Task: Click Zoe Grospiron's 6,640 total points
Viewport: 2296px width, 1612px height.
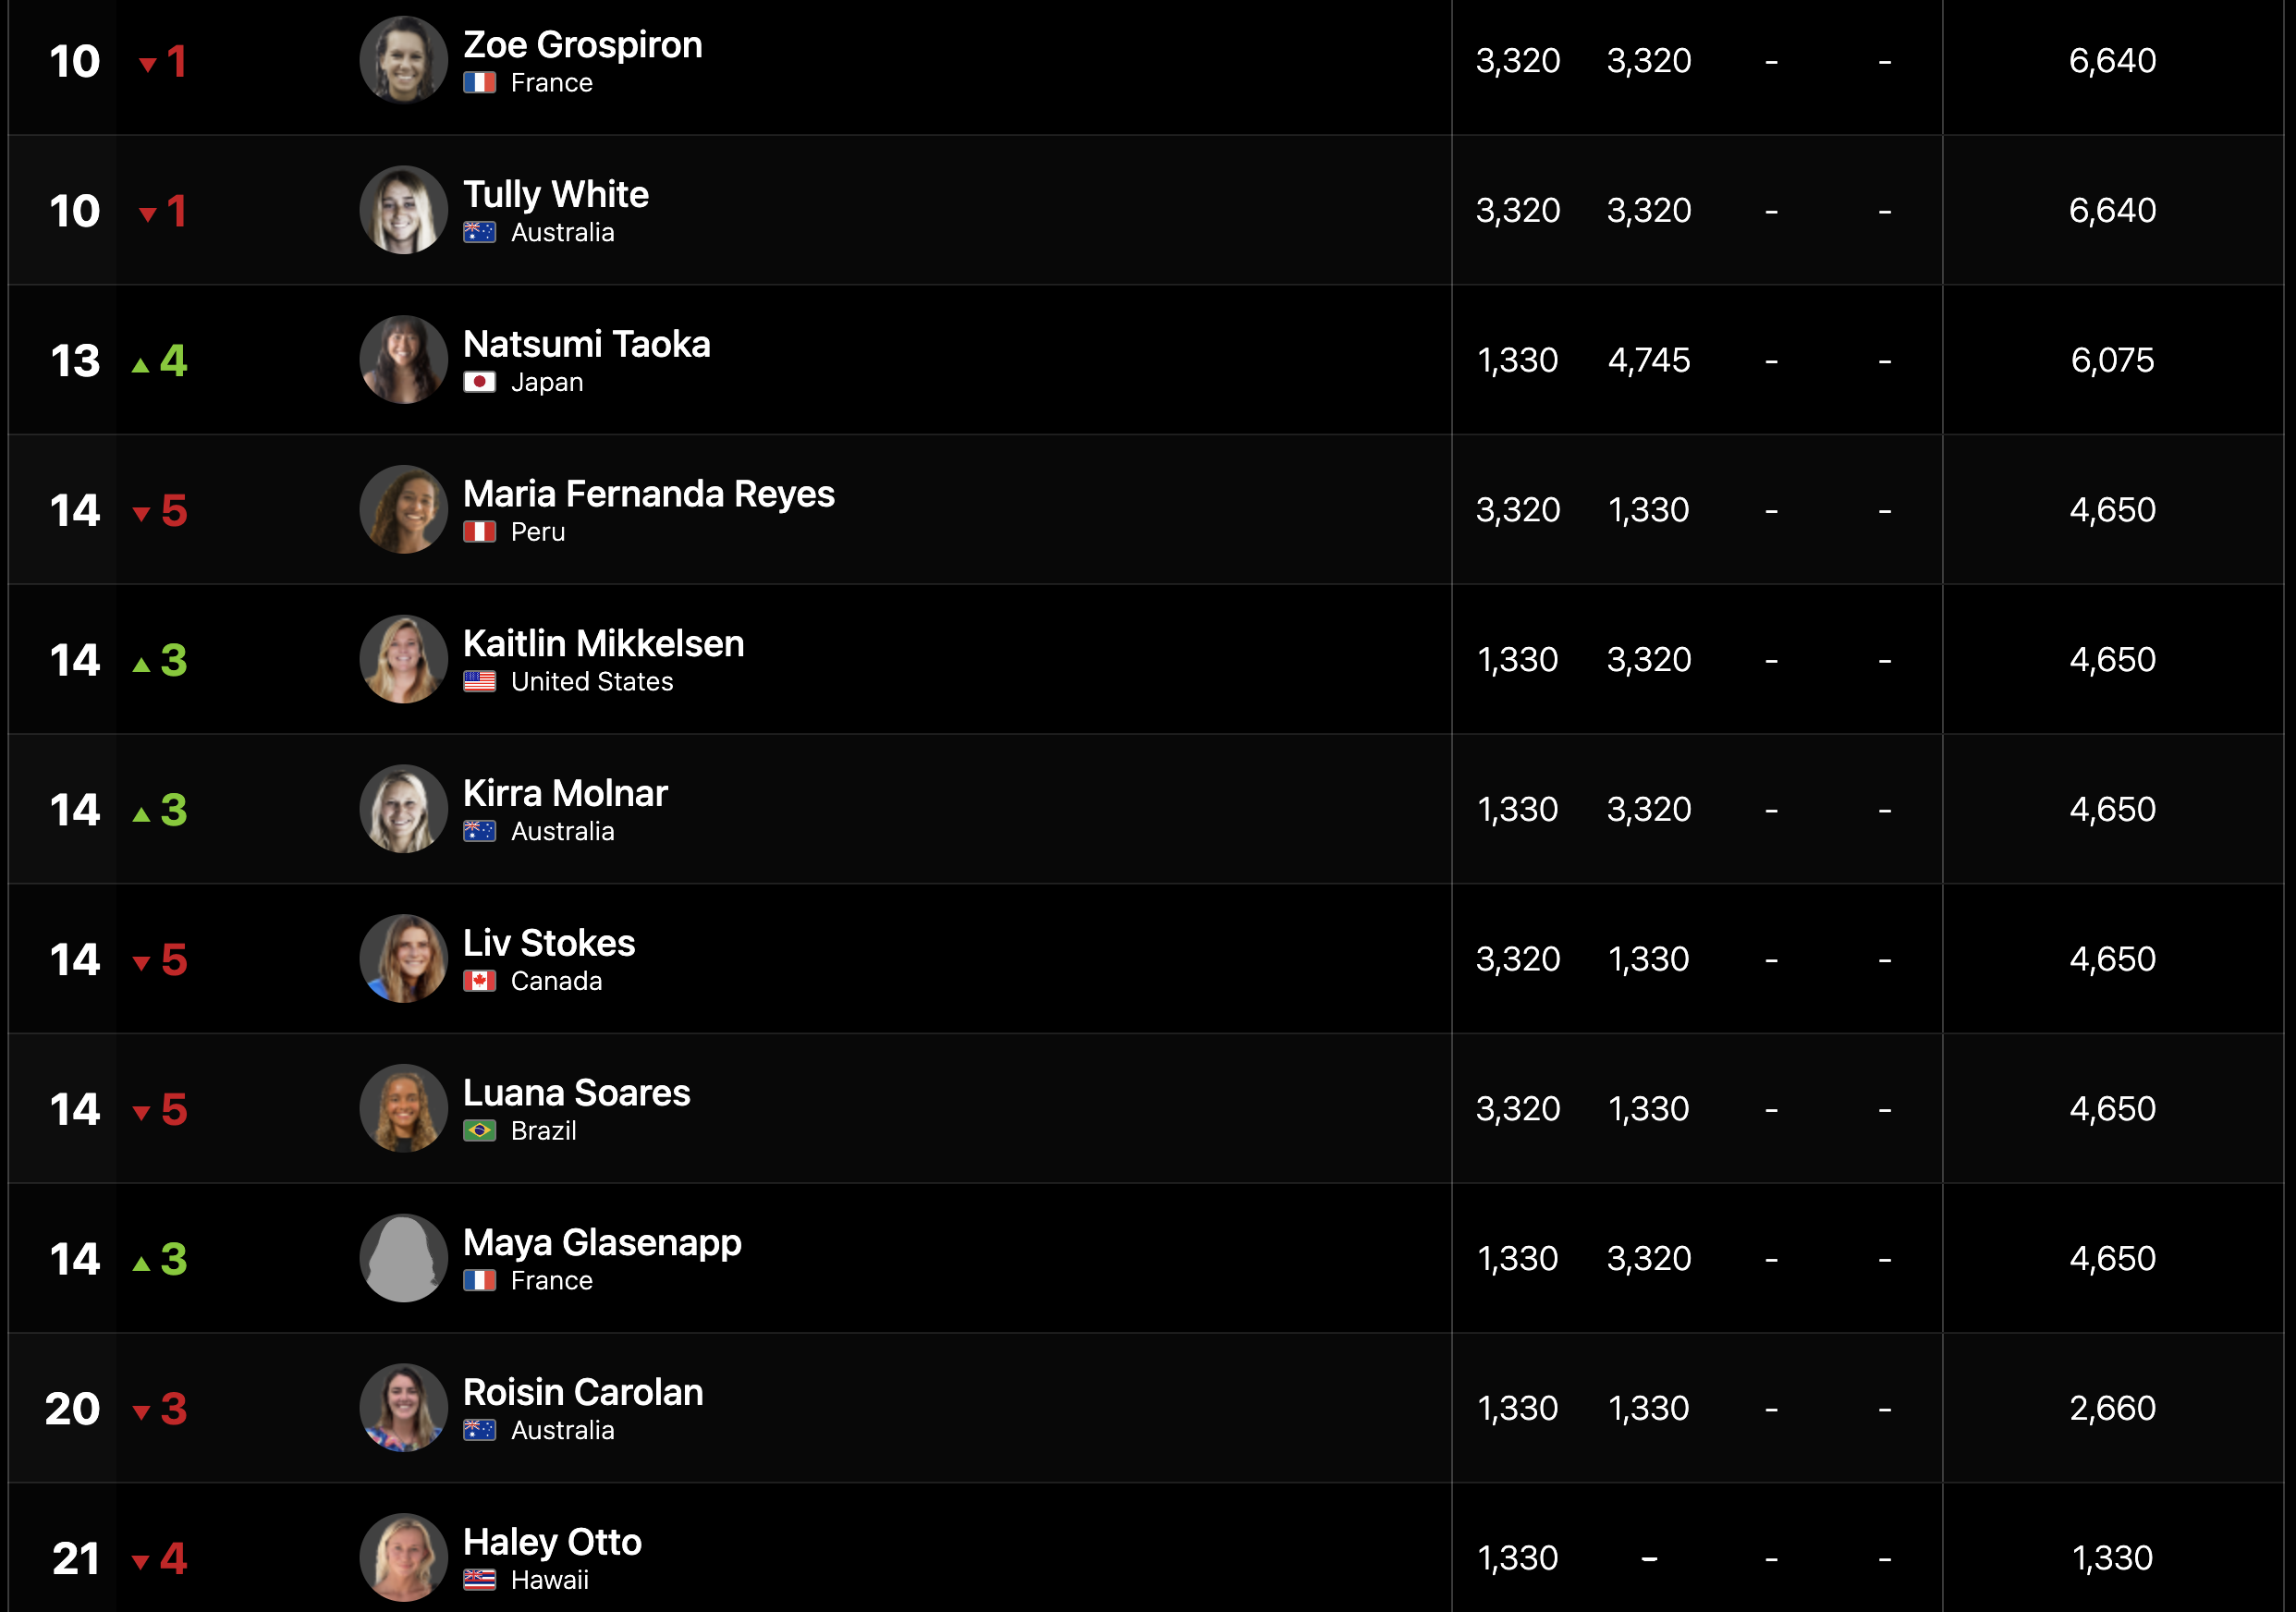Action: pos(2112,61)
